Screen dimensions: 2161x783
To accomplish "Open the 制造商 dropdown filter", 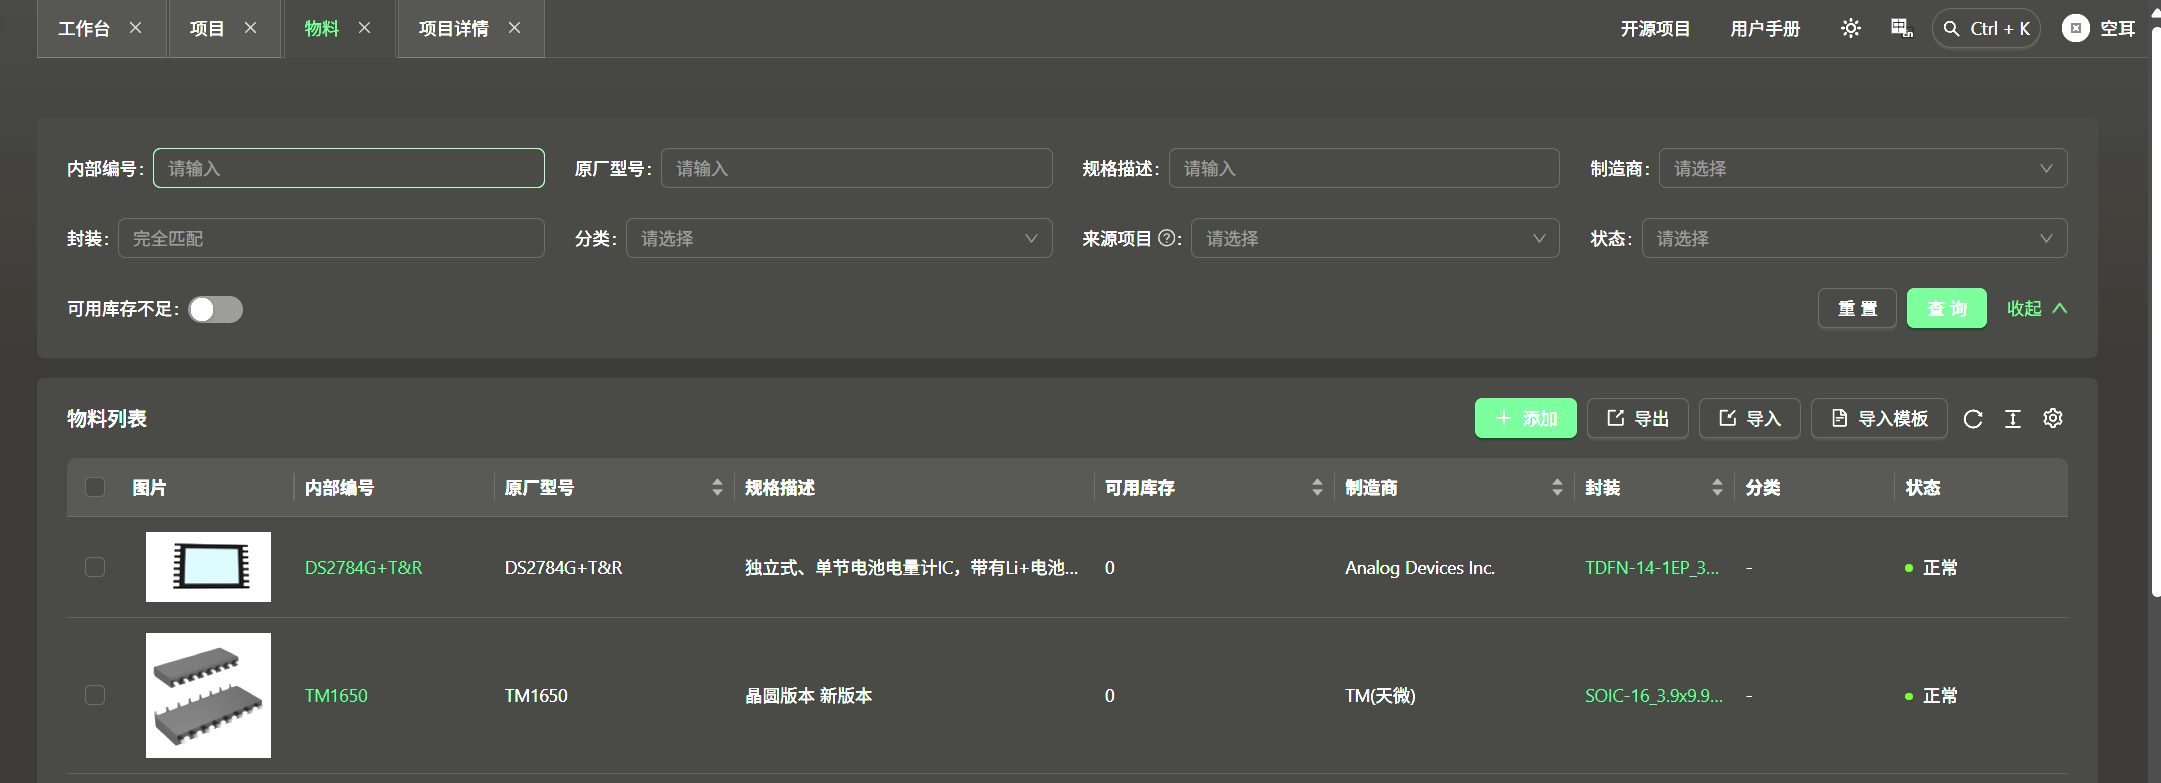I will coord(1862,169).
